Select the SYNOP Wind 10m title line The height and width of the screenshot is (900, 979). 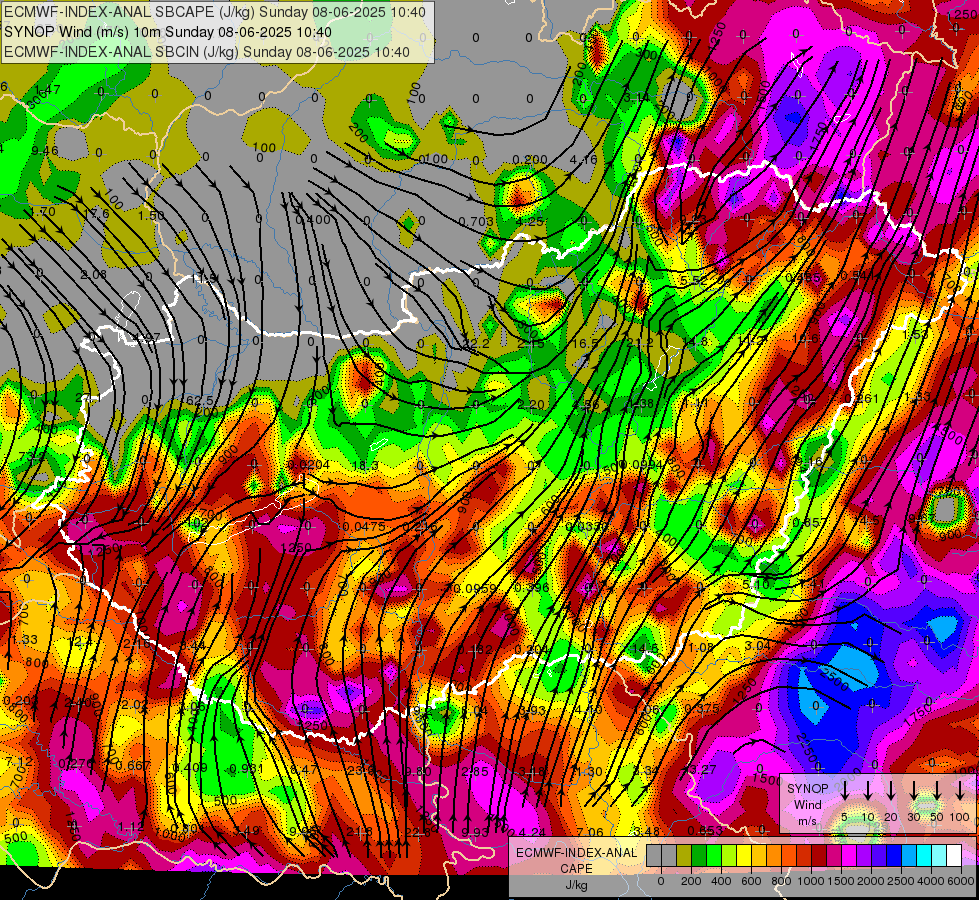pyautogui.click(x=168, y=32)
